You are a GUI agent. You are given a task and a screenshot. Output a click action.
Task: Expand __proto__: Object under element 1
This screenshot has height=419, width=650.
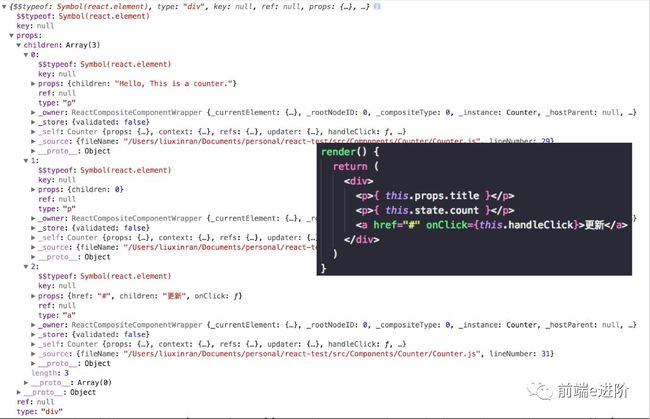(x=33, y=257)
